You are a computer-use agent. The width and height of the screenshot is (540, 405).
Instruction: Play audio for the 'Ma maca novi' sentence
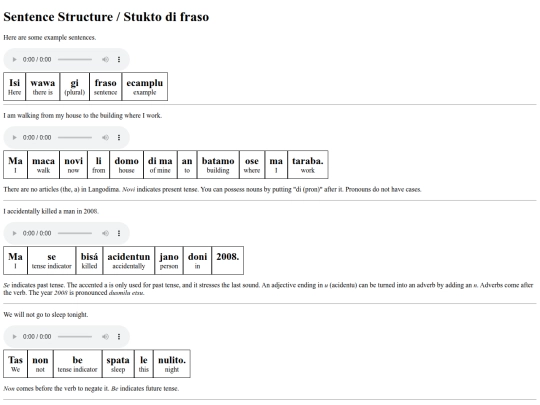[14, 137]
